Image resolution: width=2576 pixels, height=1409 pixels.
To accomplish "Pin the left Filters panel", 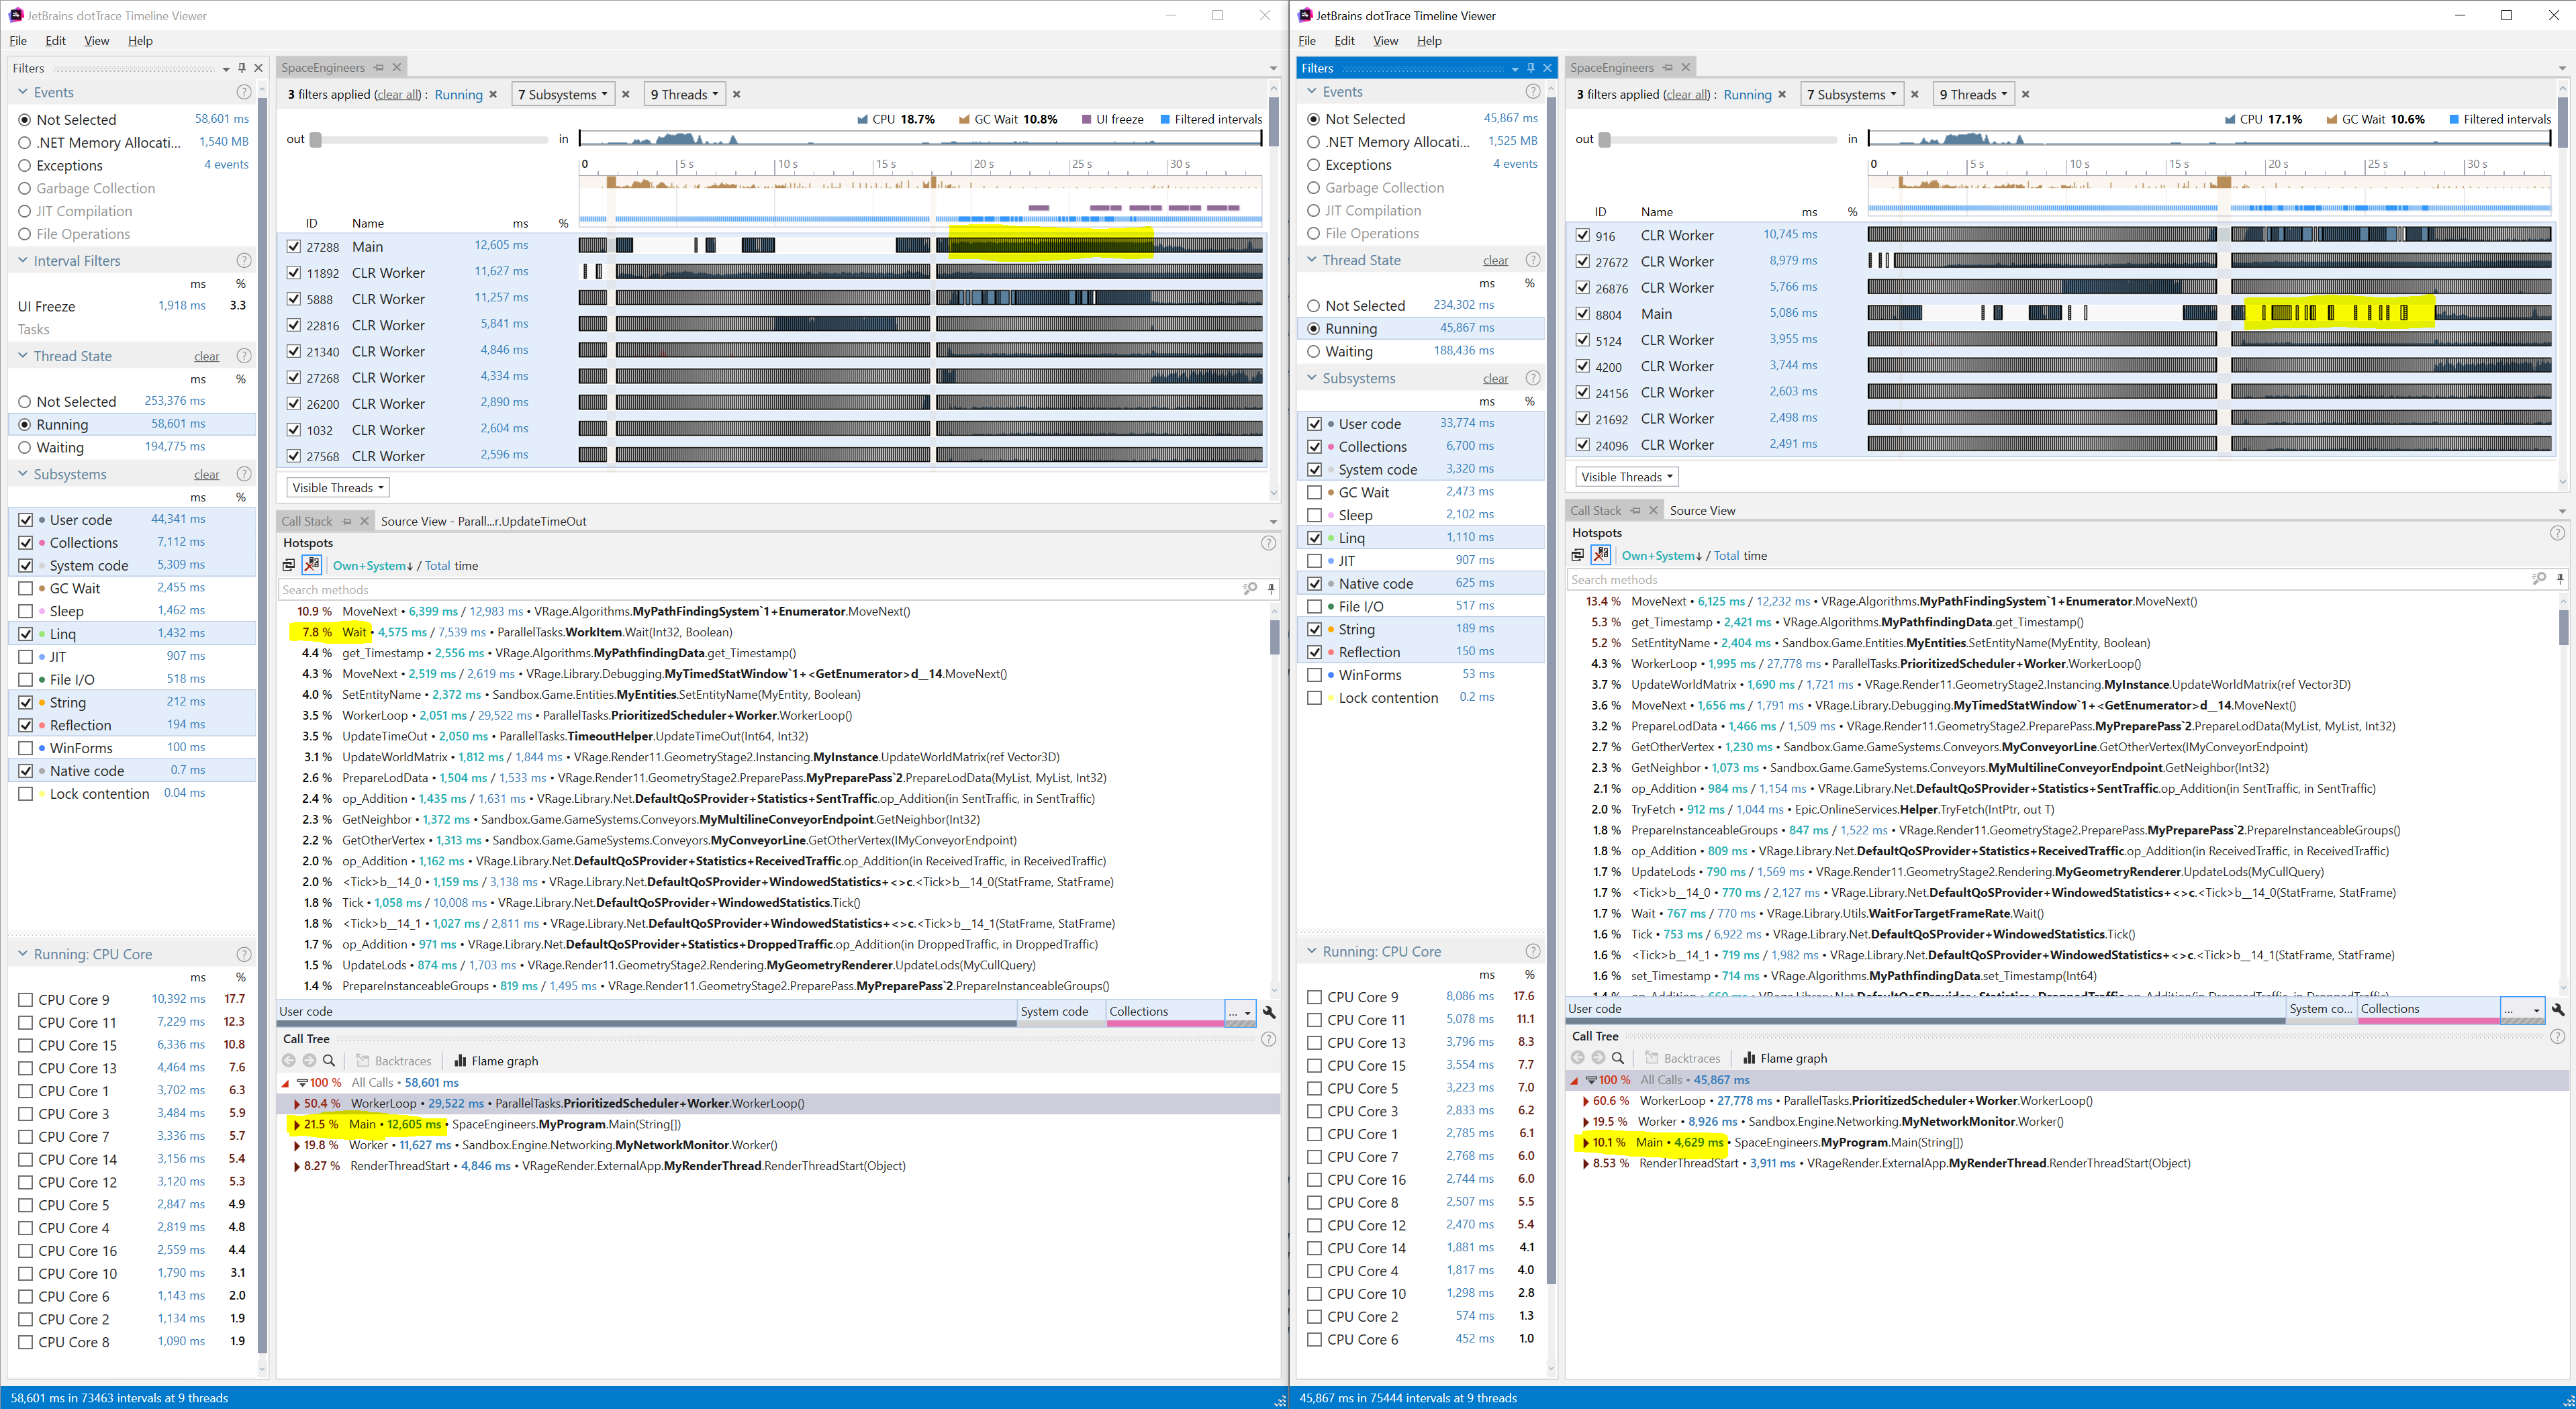I will click(242, 68).
